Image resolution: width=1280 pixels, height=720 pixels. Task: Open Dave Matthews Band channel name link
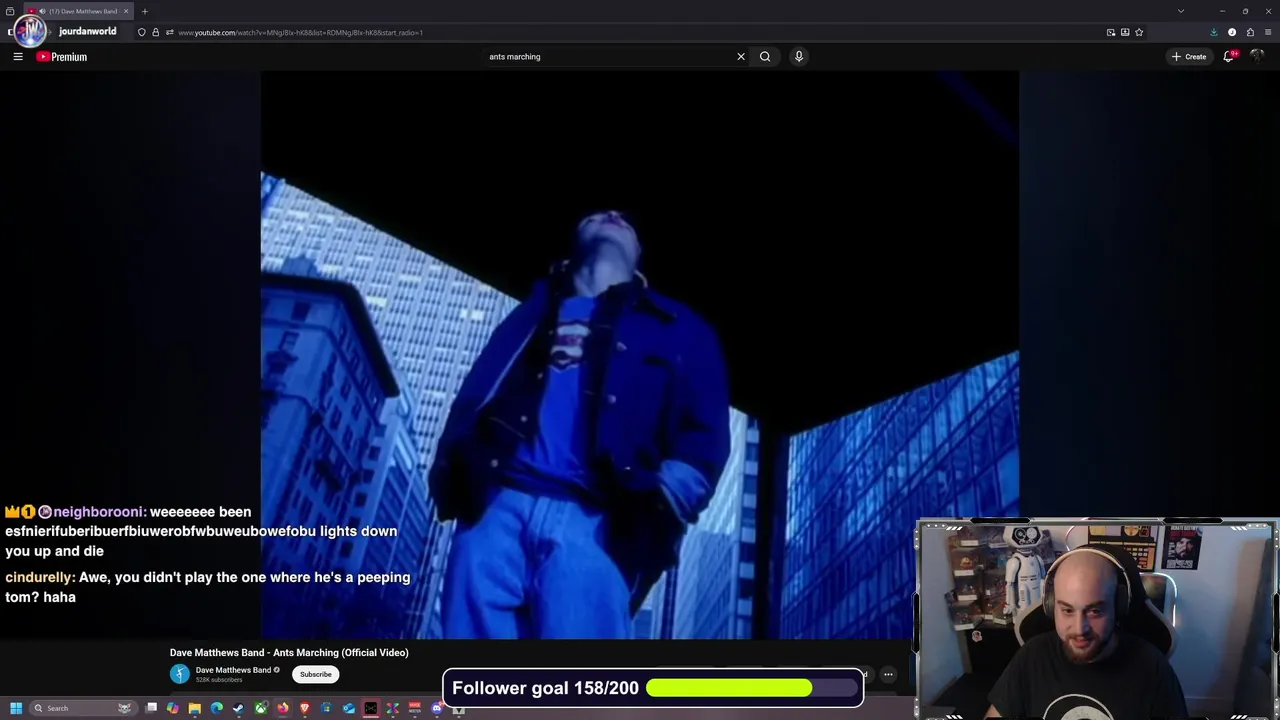(233, 670)
